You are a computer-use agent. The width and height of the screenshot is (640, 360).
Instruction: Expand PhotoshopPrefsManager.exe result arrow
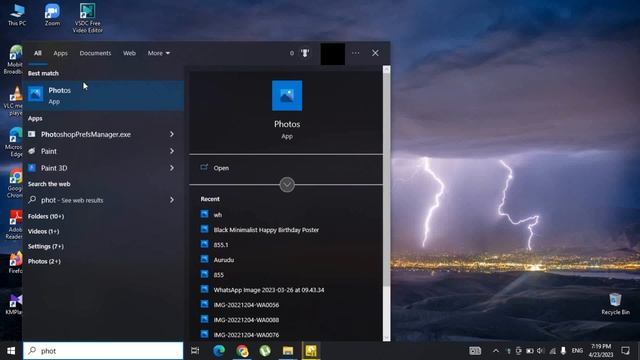click(x=172, y=134)
